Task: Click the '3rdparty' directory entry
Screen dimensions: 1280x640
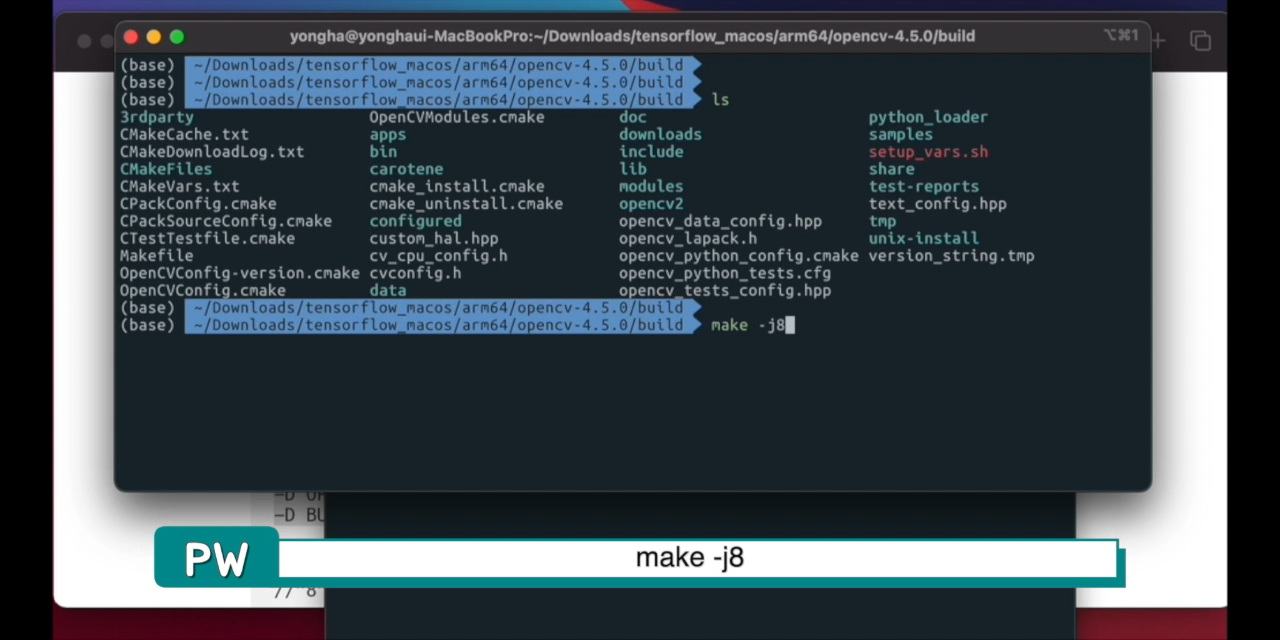Action: (157, 117)
